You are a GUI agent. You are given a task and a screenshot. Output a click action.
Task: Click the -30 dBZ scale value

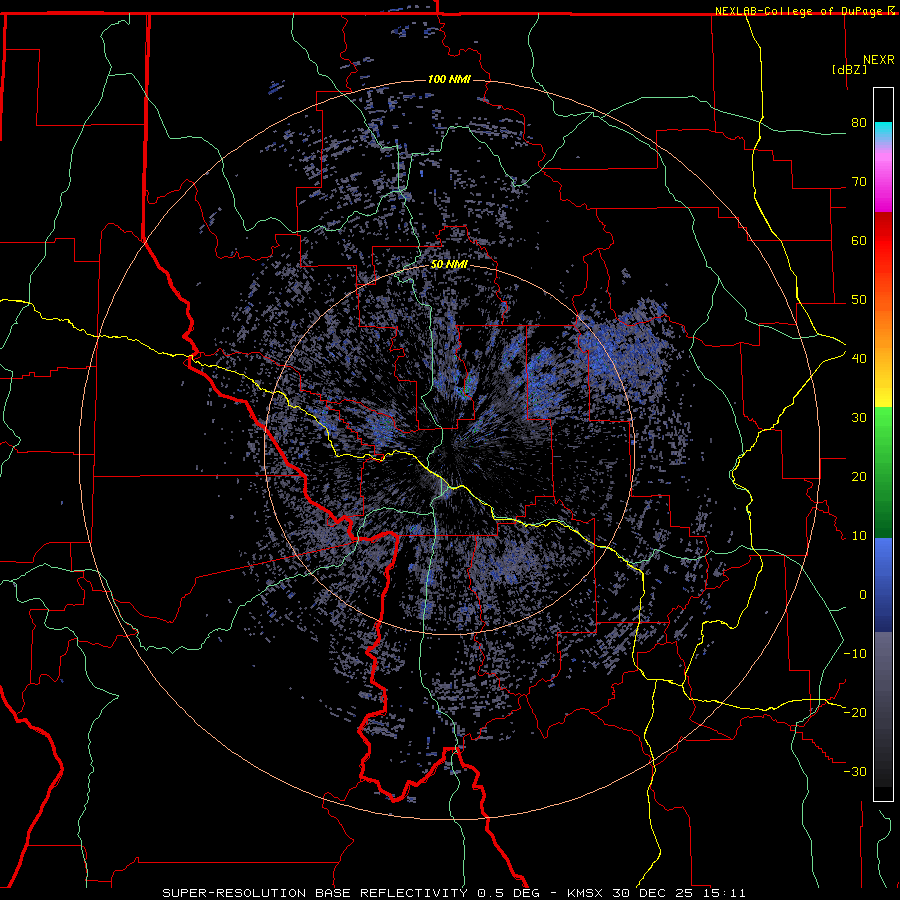tap(855, 771)
